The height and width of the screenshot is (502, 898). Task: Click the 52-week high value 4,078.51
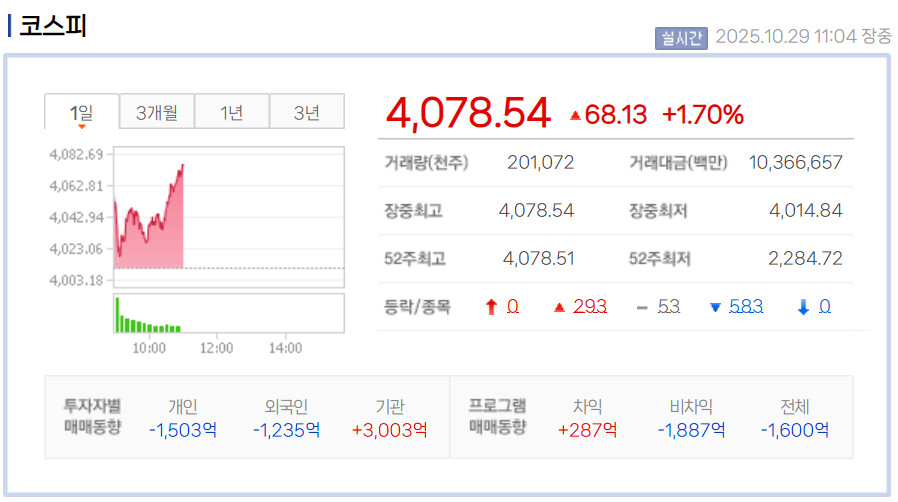(x=538, y=259)
